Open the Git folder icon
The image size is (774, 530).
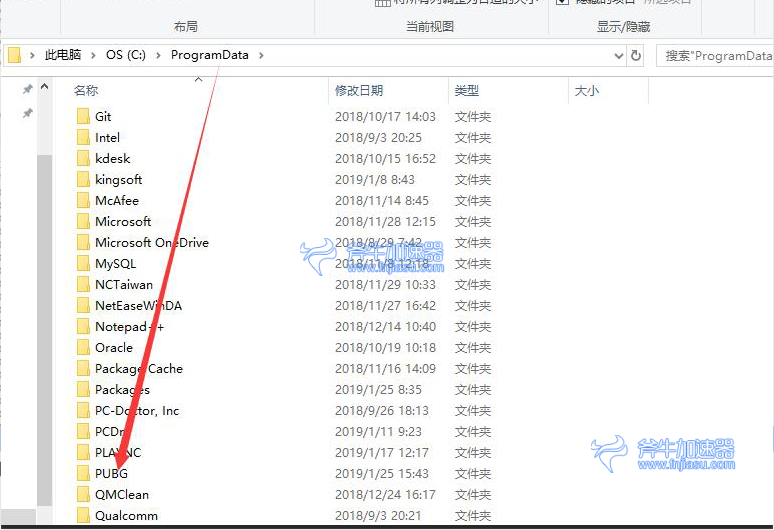coord(83,116)
